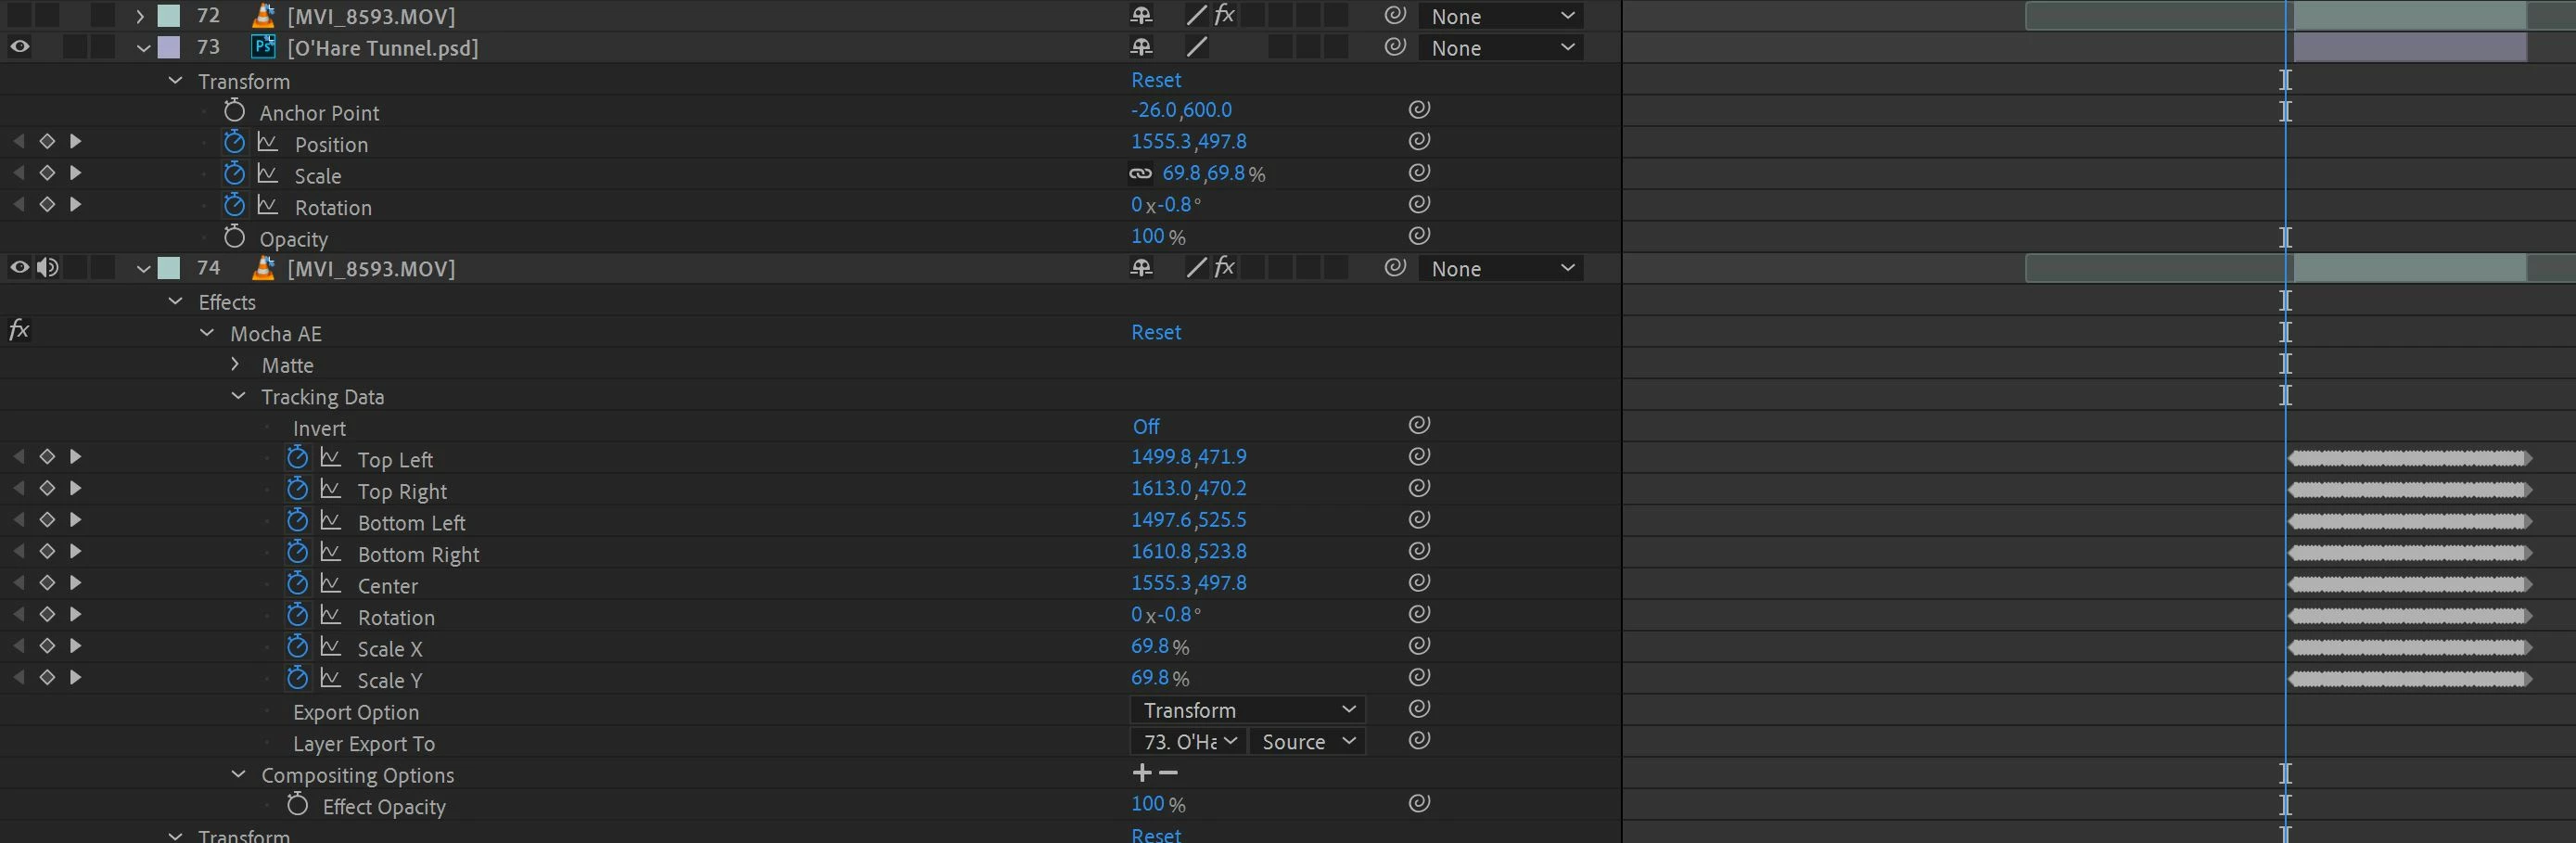Toggle shy switch on layer 74
This screenshot has width=2576, height=843.
coord(1141,268)
